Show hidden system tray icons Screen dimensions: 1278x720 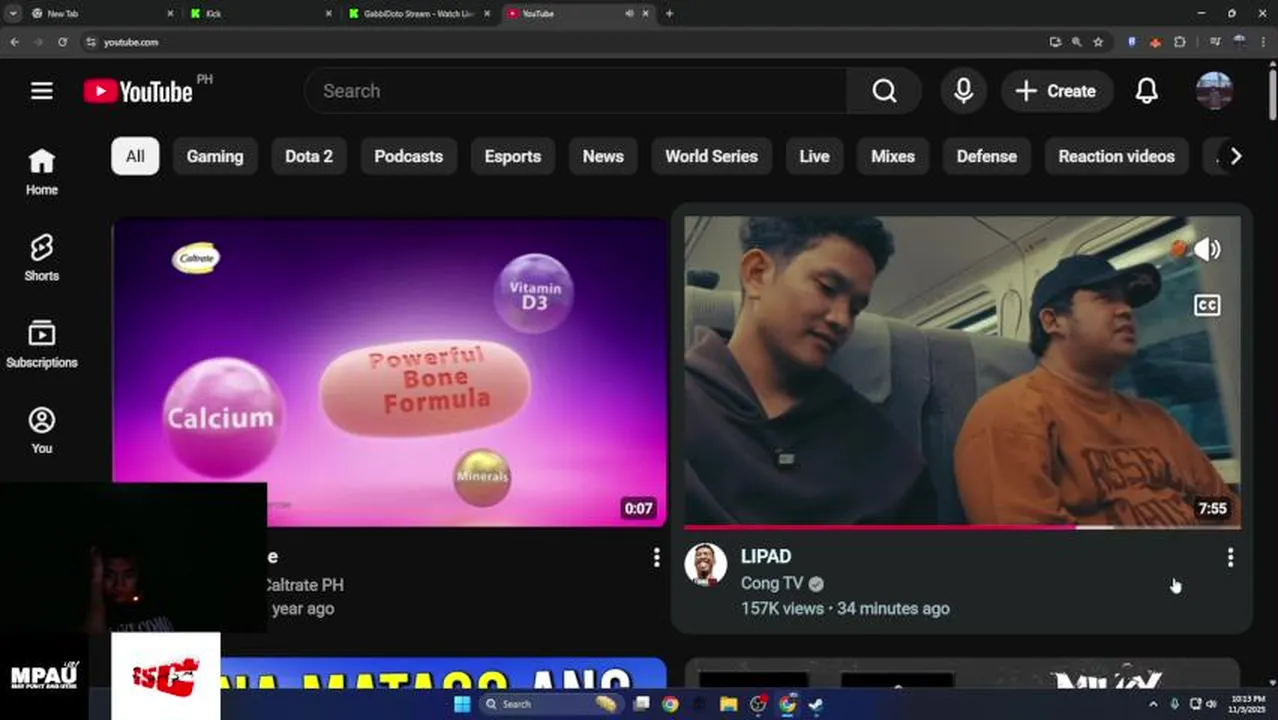[x=1155, y=704]
